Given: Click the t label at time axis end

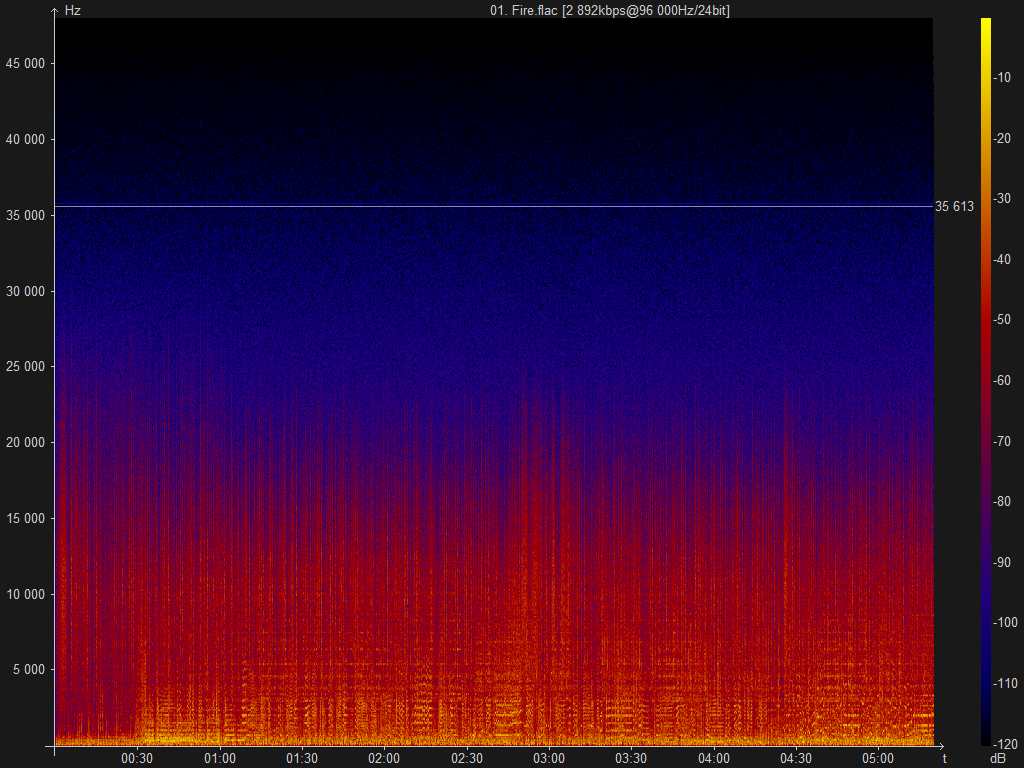Looking at the screenshot, I should point(944,758).
